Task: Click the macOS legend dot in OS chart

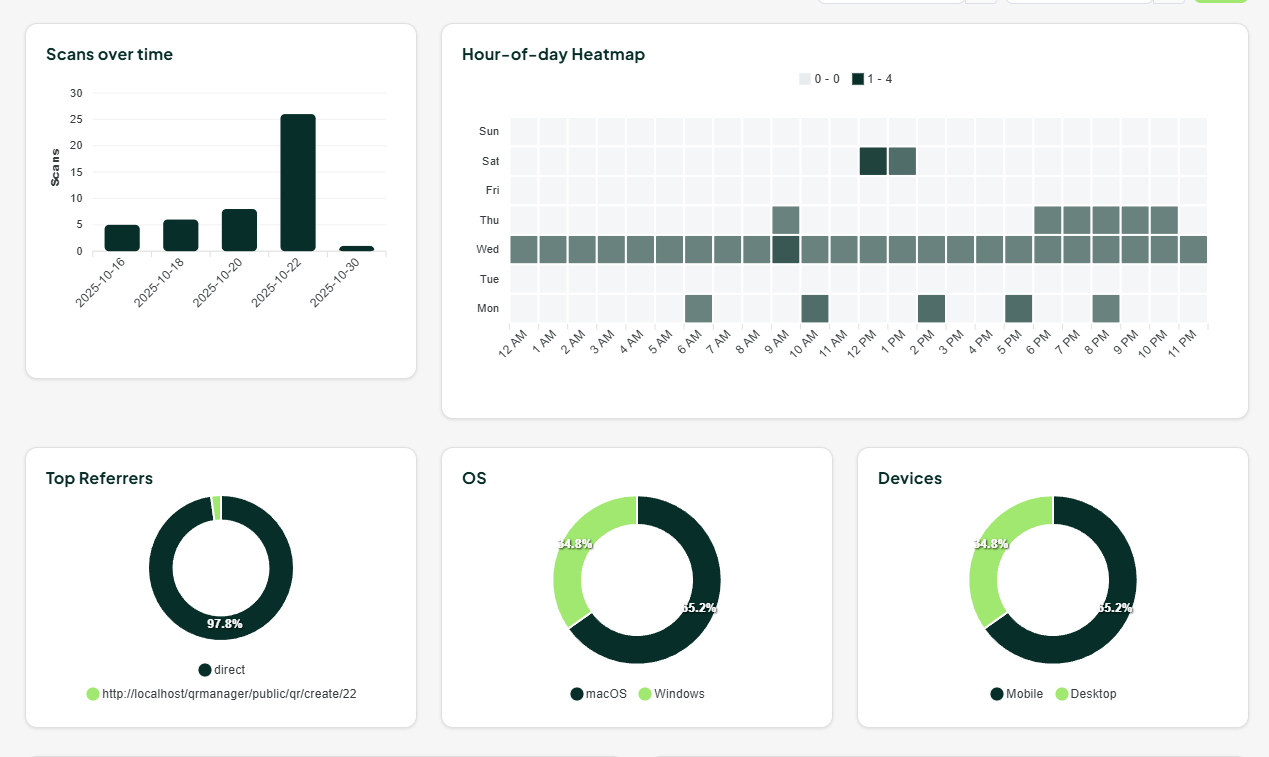Action: coord(575,693)
